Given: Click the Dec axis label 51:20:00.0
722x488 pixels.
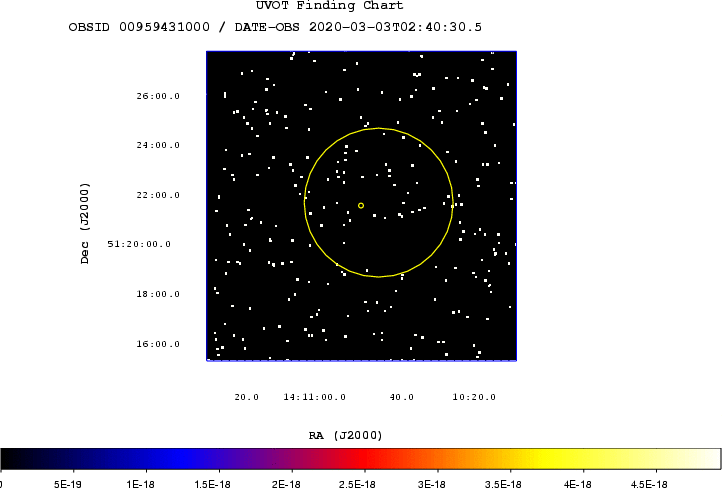Looking at the screenshot, I should click(x=139, y=244).
